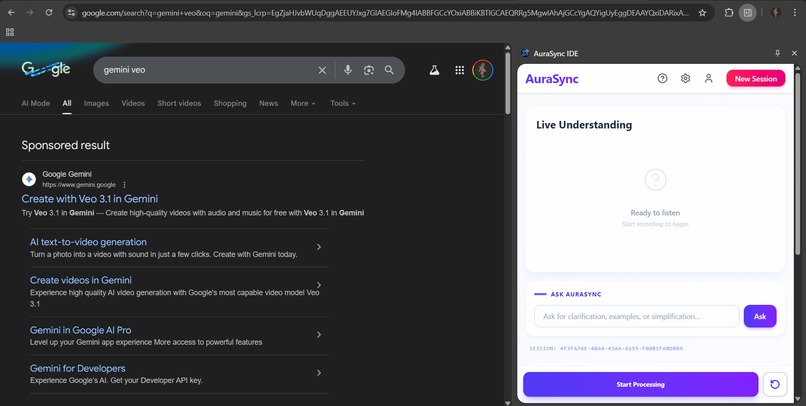Click the Sponsored result heading

click(x=65, y=145)
